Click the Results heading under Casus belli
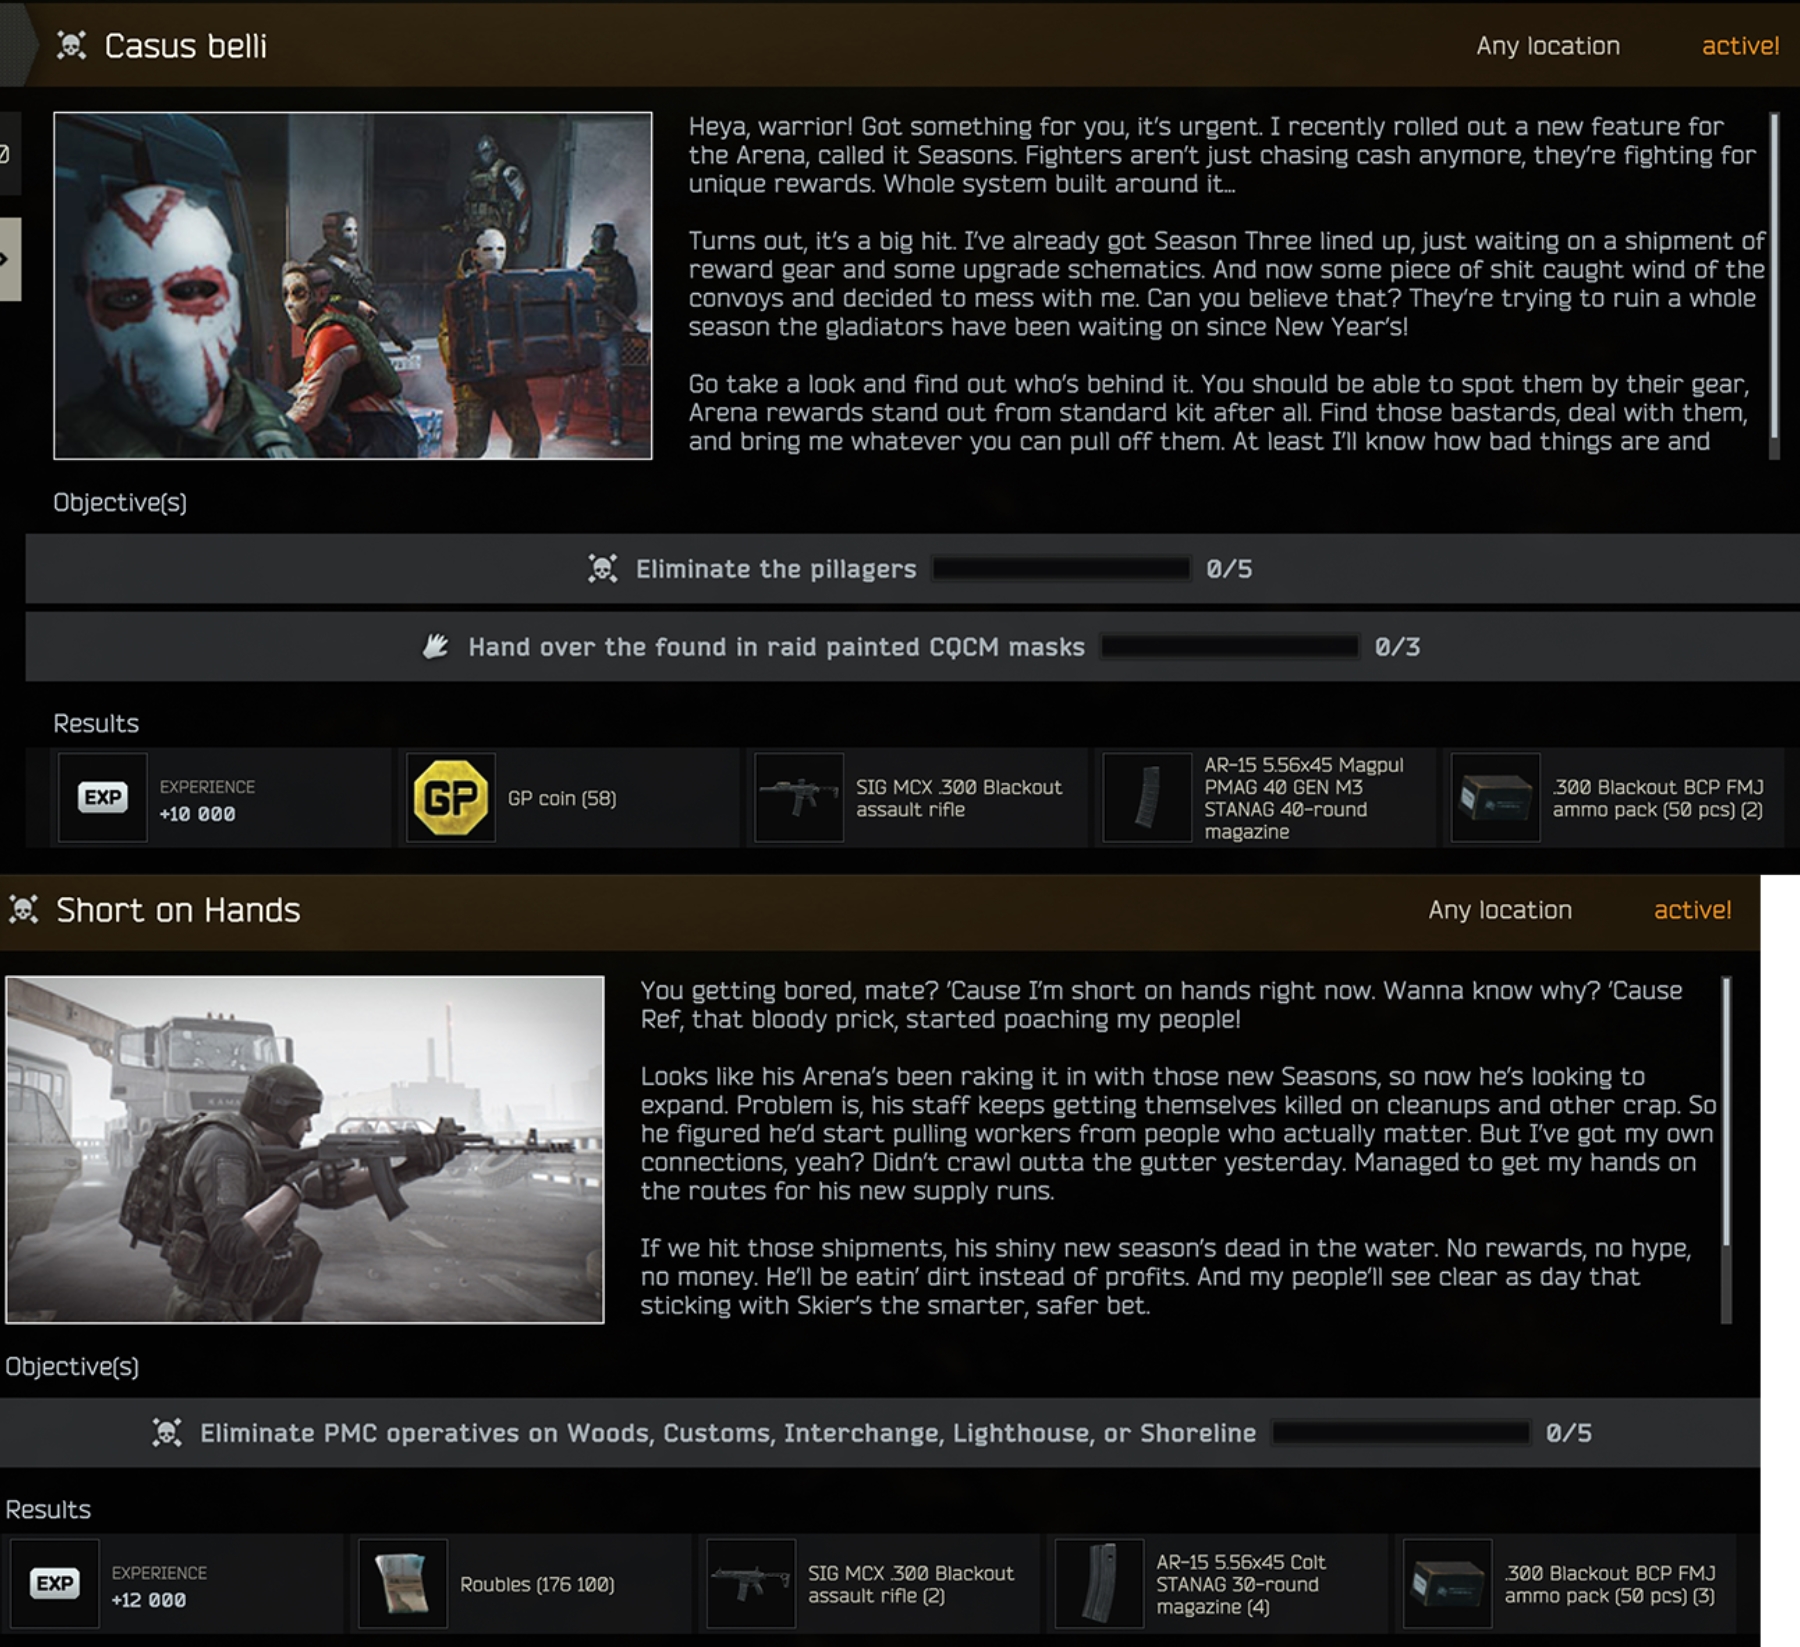Image resolution: width=1800 pixels, height=1647 pixels. 96,723
